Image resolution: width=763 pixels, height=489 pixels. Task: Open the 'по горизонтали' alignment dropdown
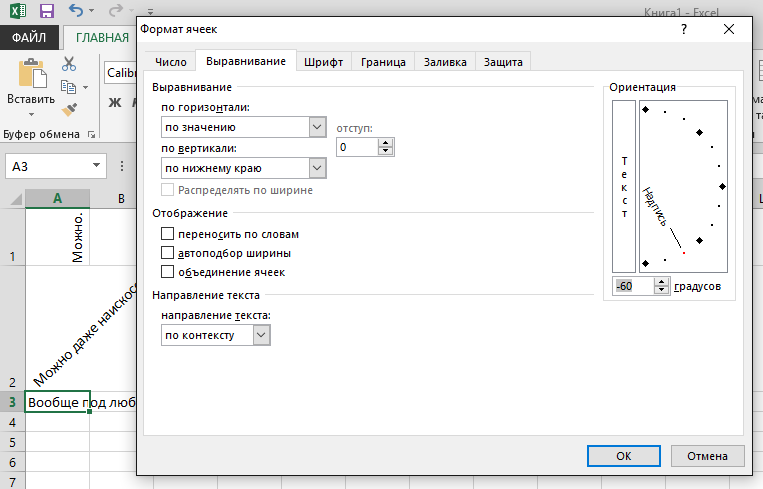[244, 127]
